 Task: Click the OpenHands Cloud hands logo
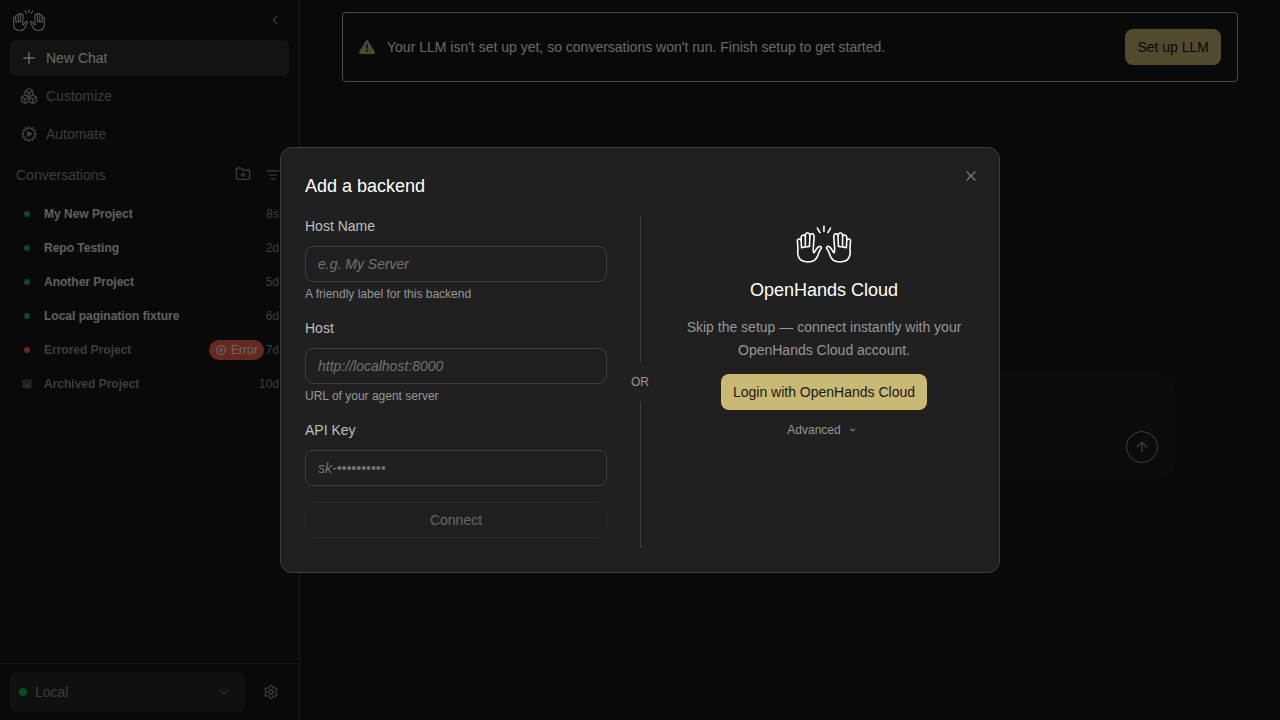coord(824,245)
